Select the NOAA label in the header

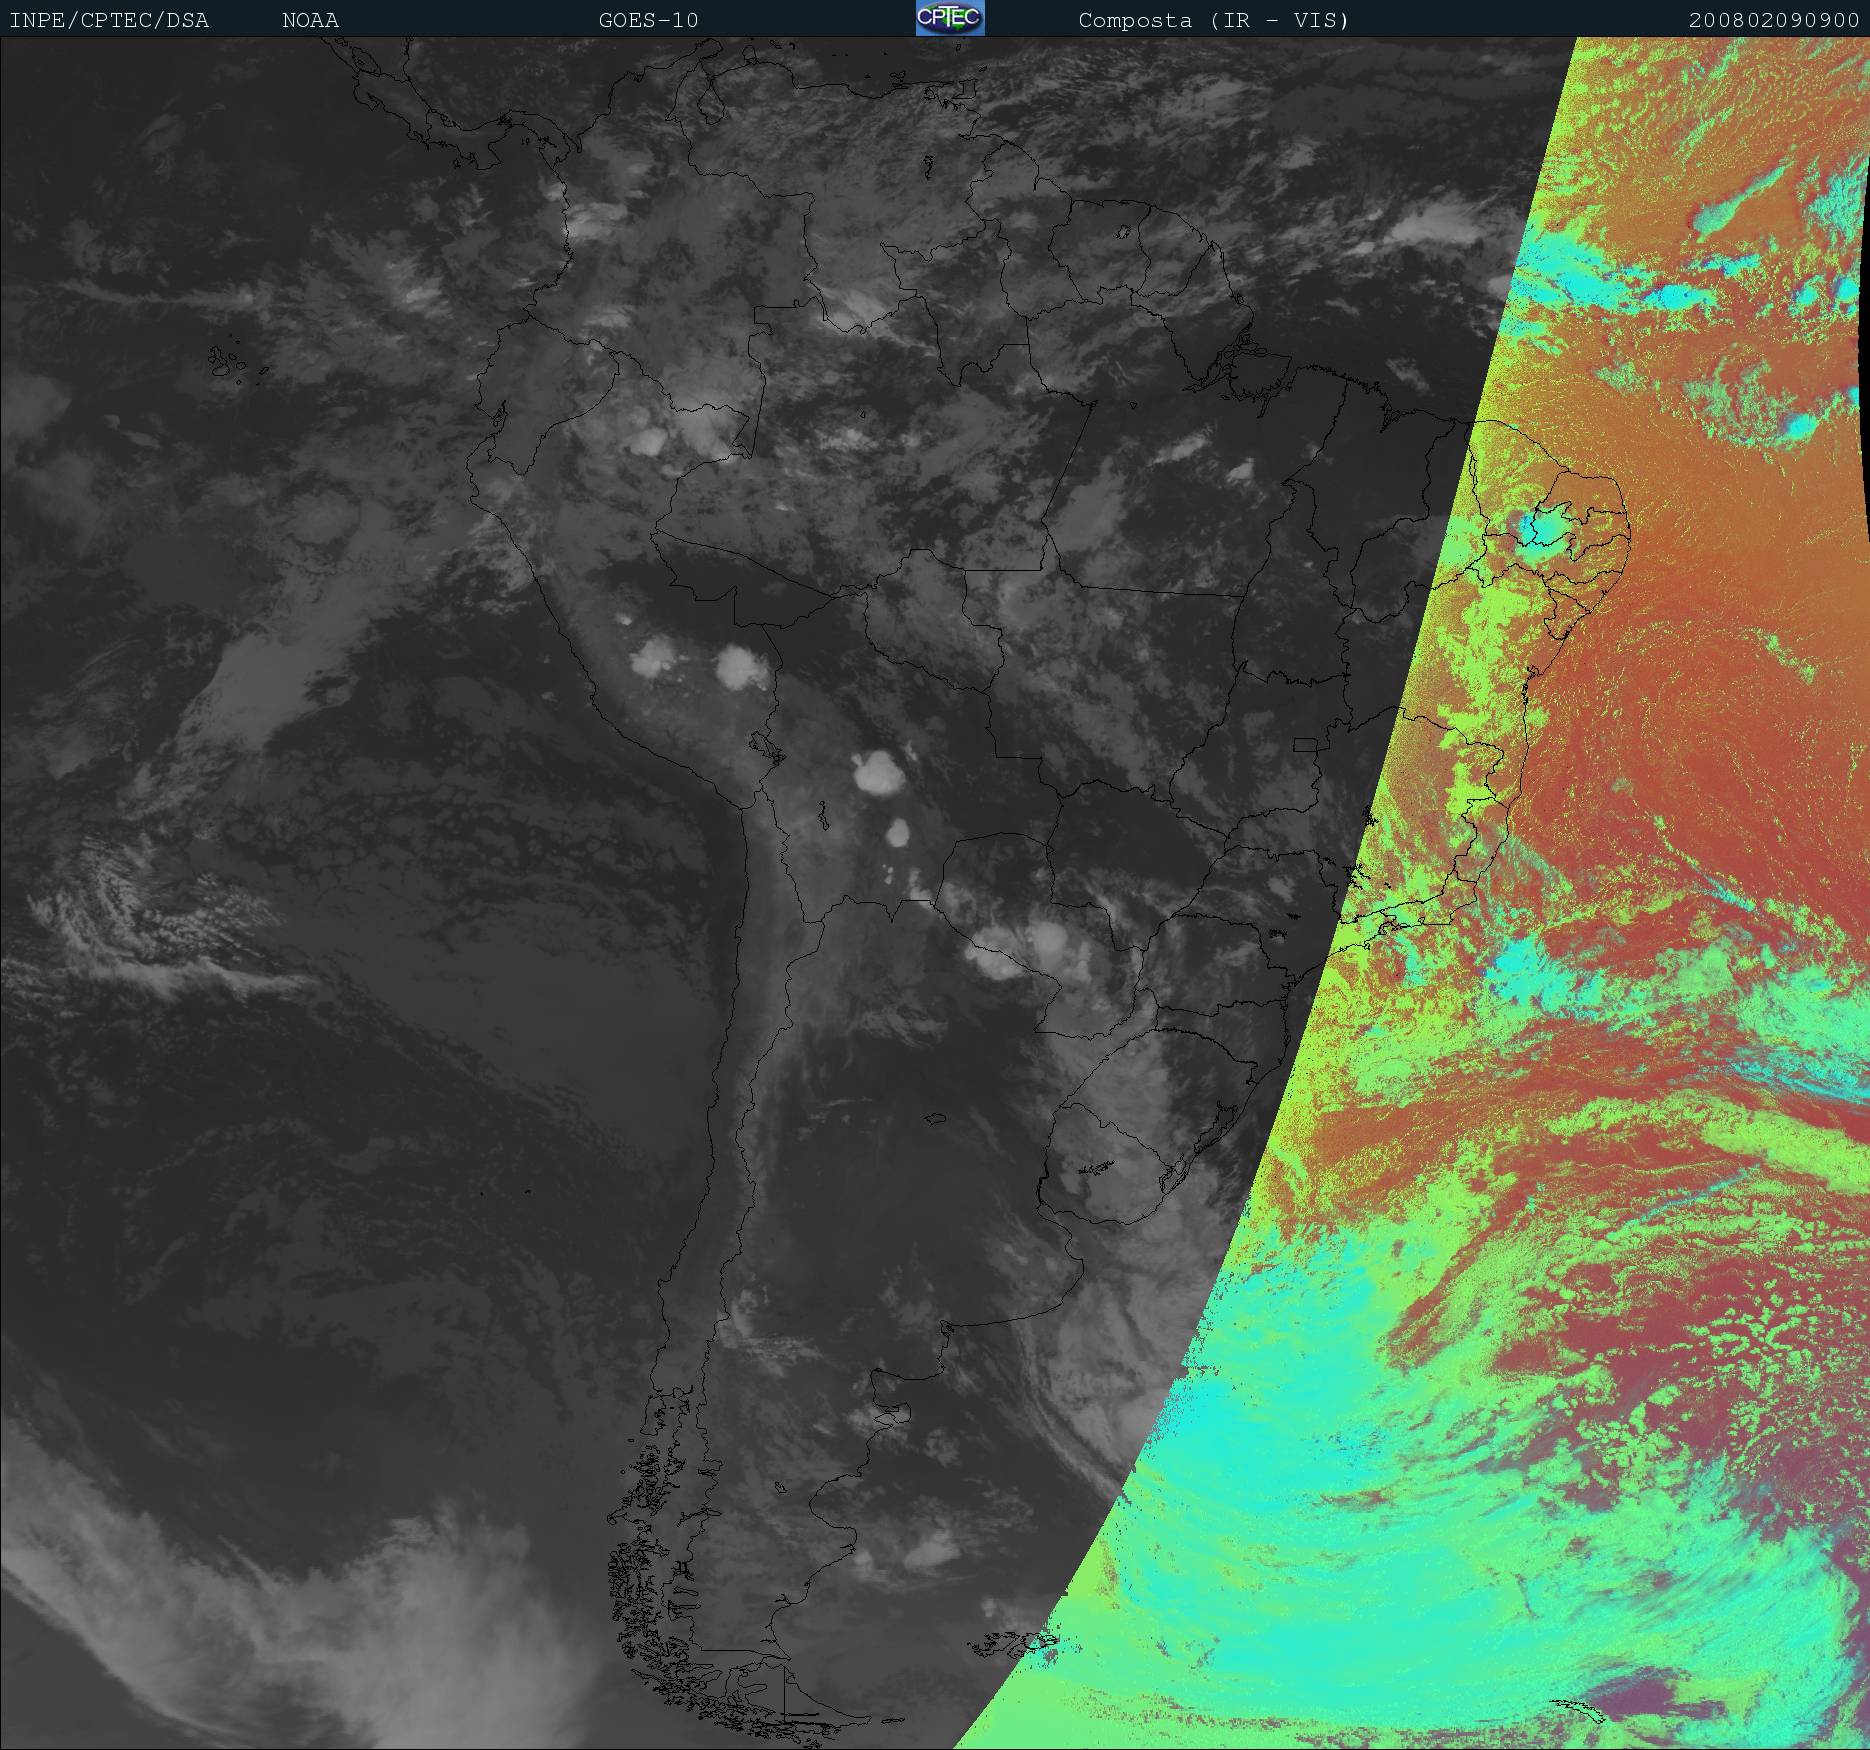310,20
